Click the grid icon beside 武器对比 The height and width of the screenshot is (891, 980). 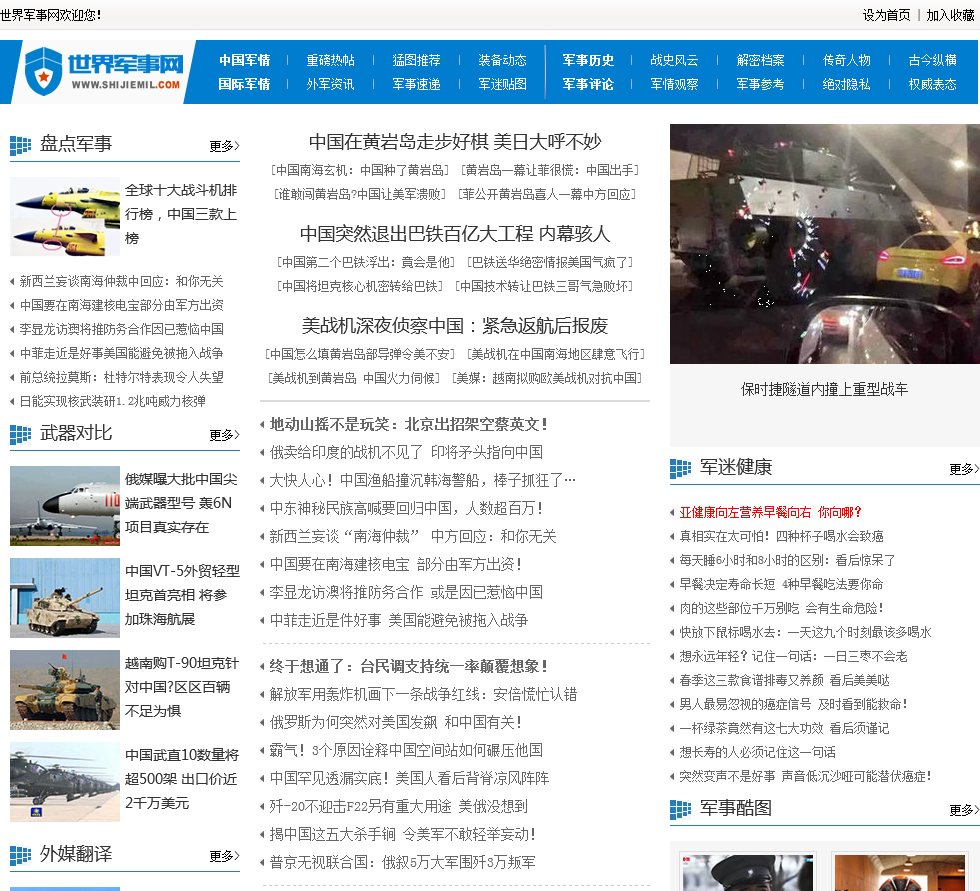point(19,434)
